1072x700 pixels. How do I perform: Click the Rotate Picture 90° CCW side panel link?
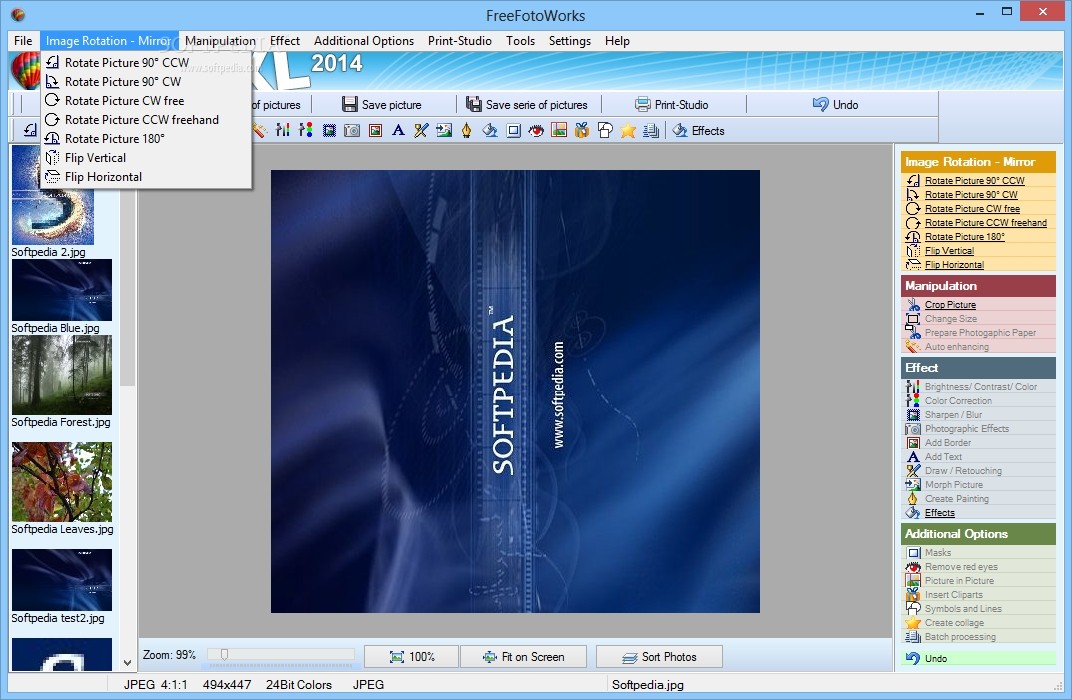click(974, 180)
